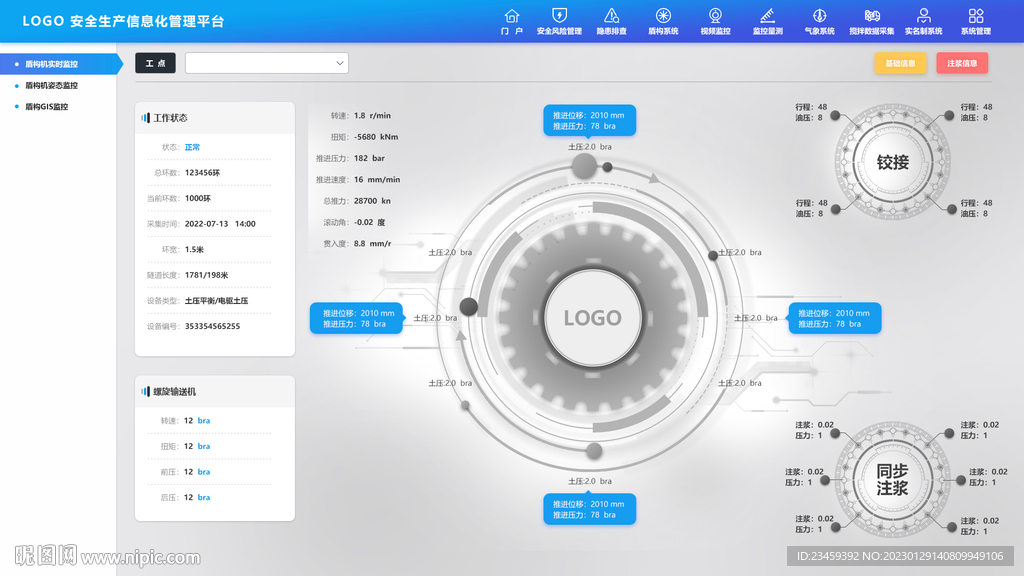This screenshot has width=1024, height=576.
Task: Open 基础信息 yellow button
Action: [900, 63]
